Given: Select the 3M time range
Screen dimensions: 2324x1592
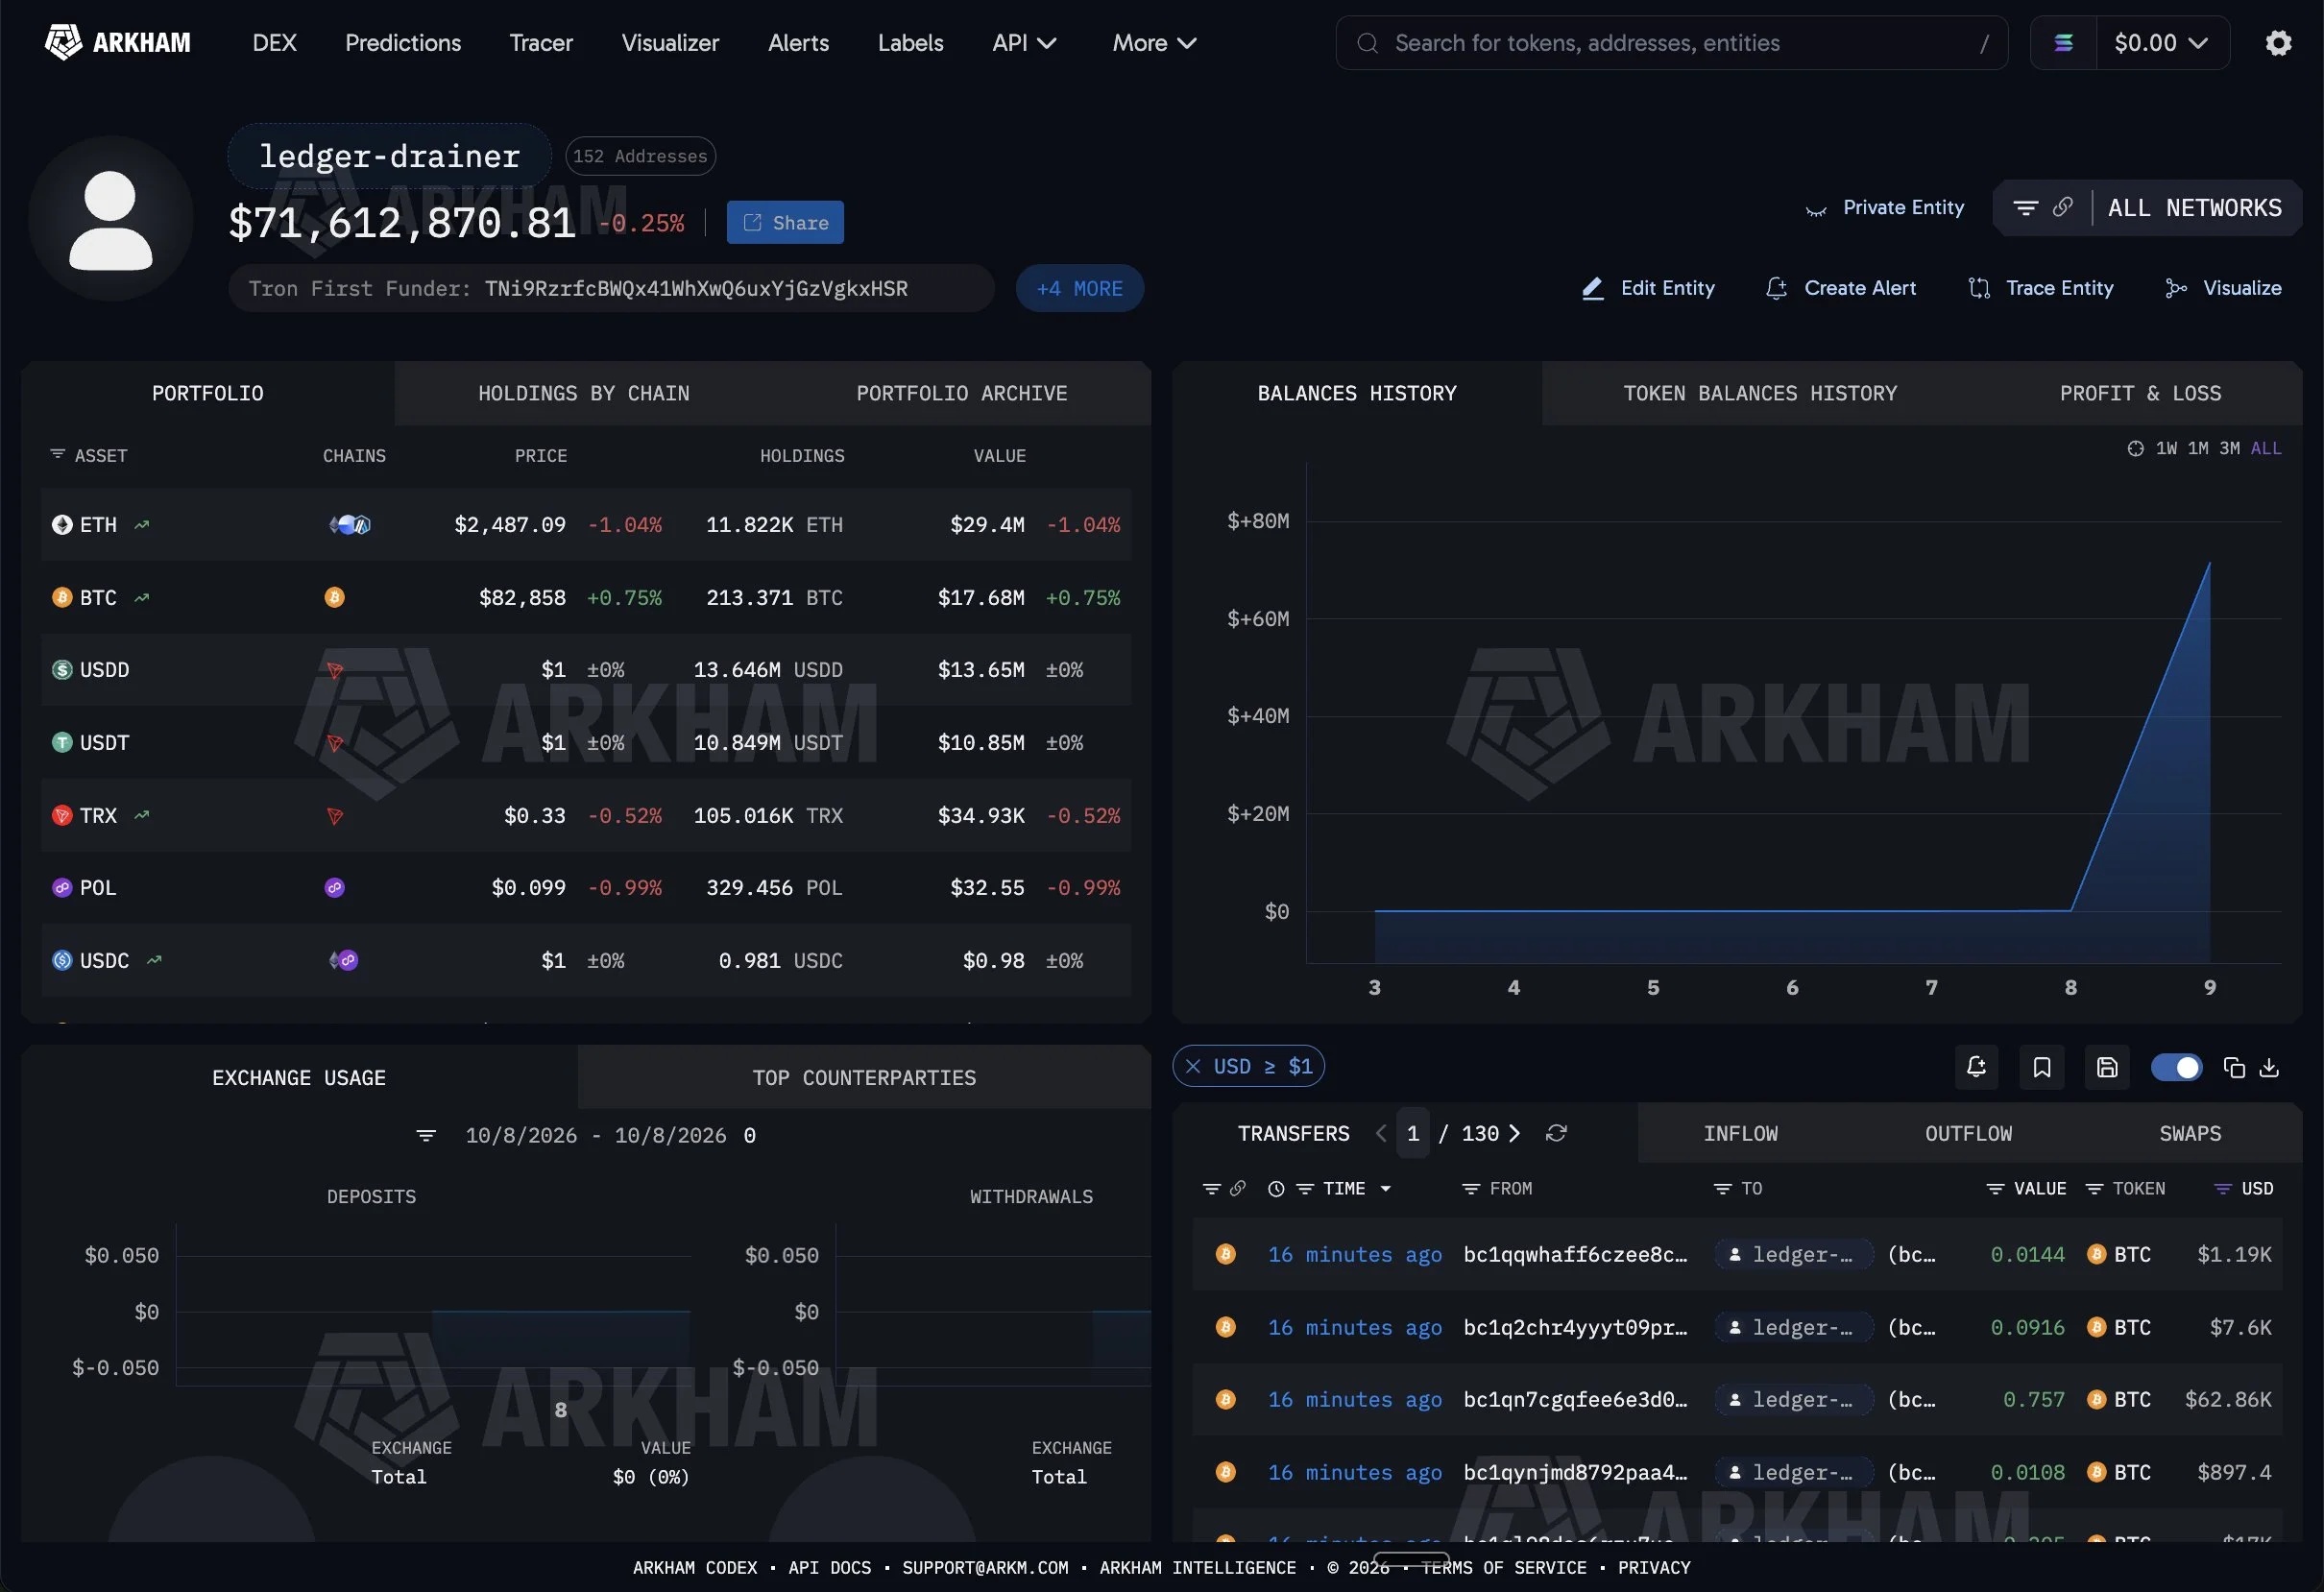Looking at the screenshot, I should 2229,449.
